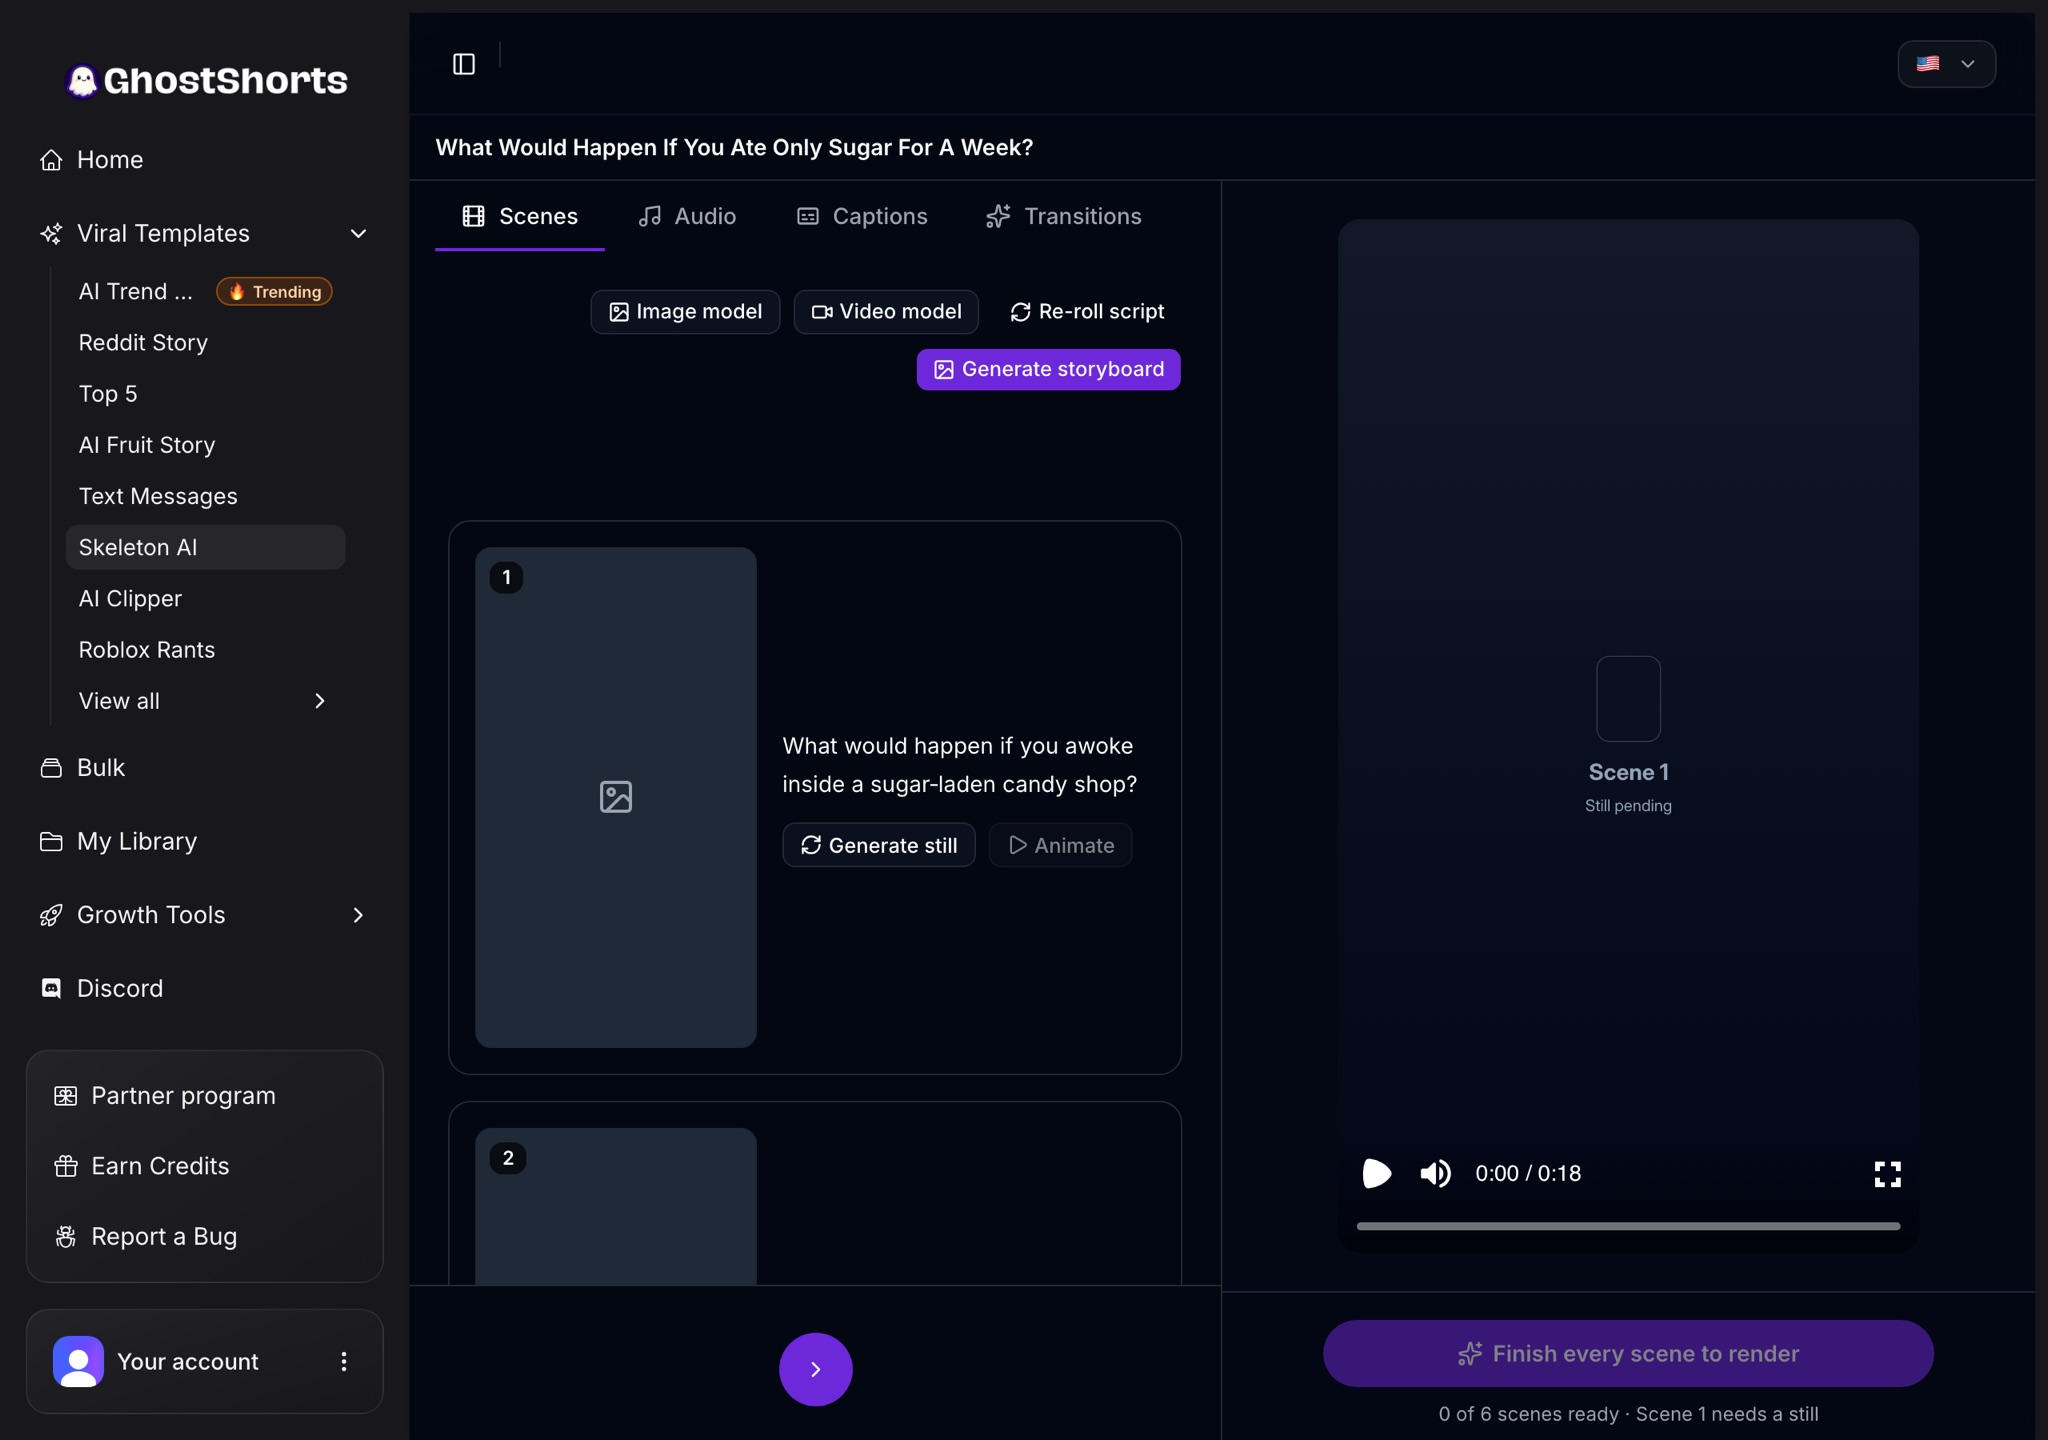Open the Captions tab
Screen dimensions: 2048x1440
862,216
